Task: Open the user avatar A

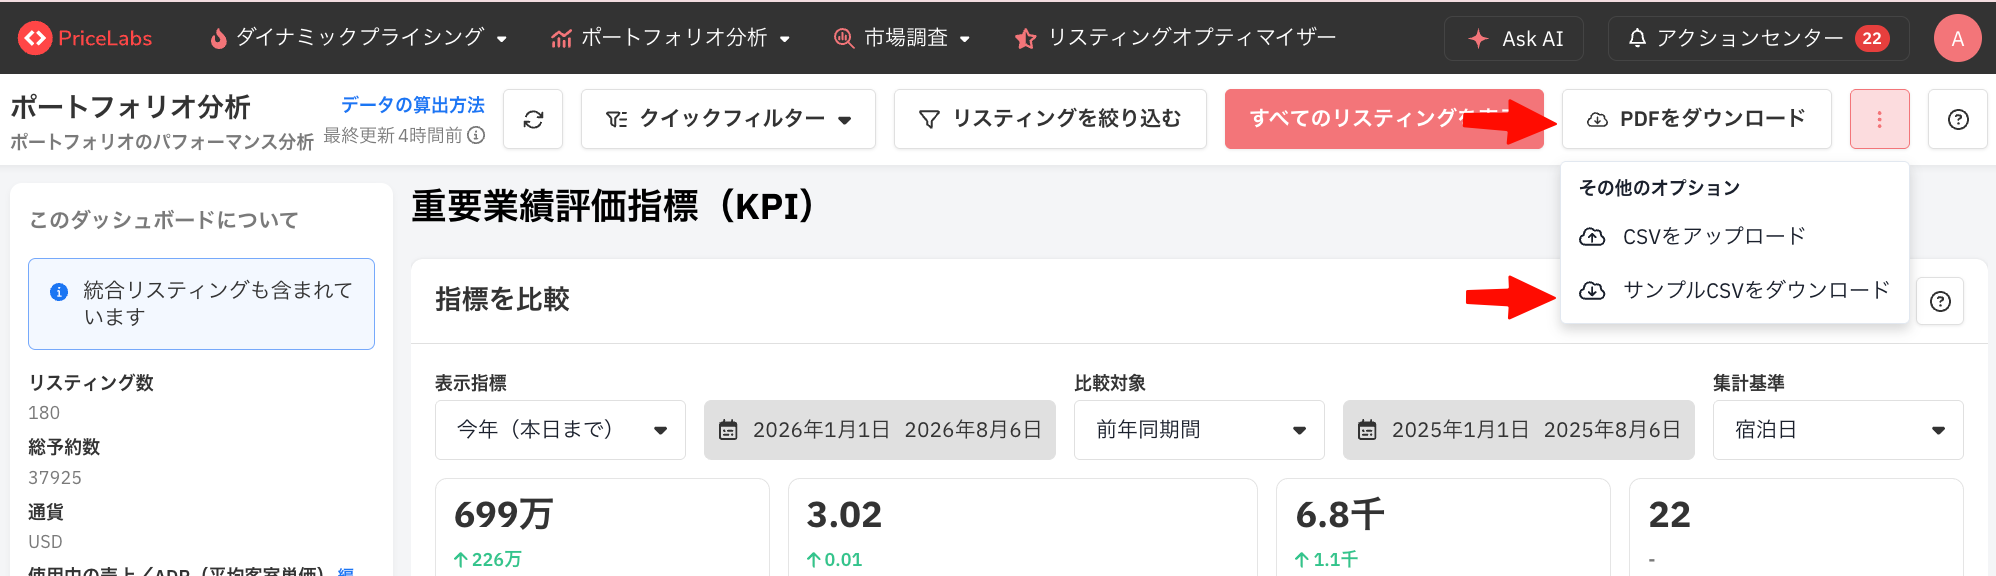Action: [1957, 38]
